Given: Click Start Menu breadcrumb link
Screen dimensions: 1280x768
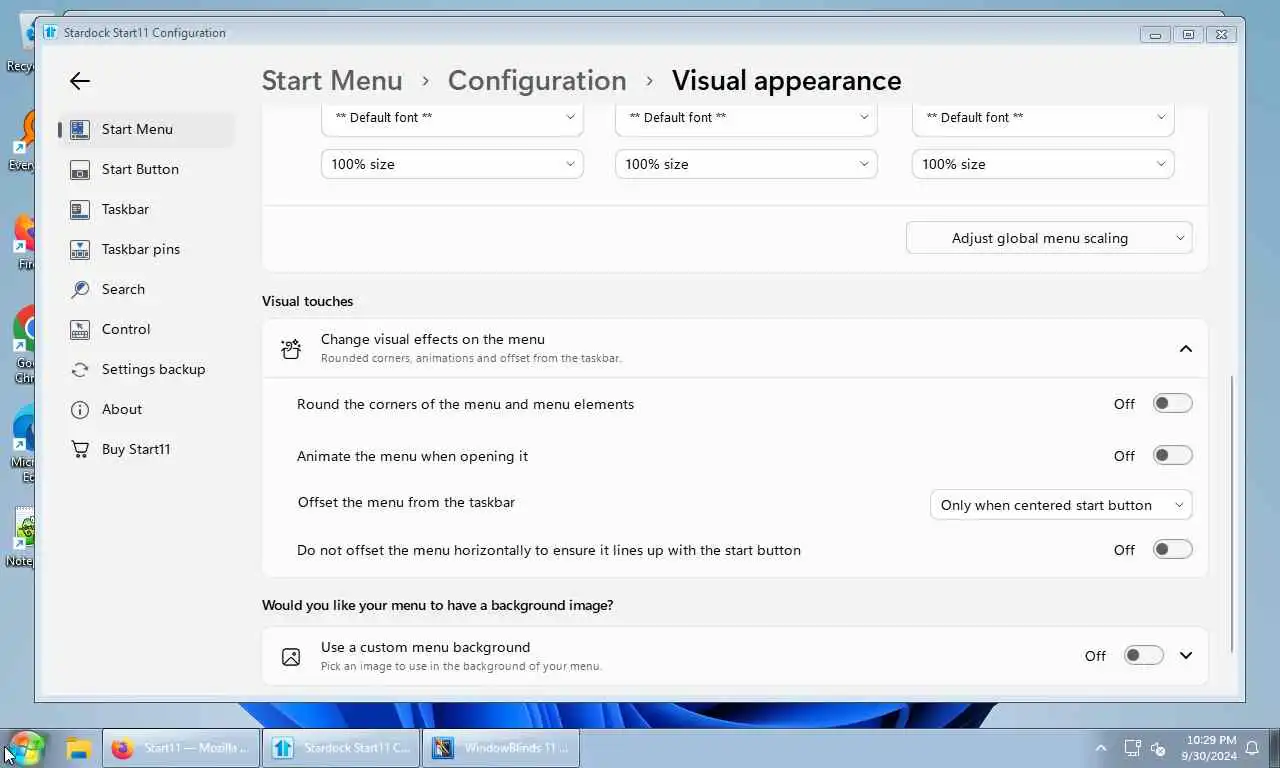Looking at the screenshot, I should [x=332, y=81].
